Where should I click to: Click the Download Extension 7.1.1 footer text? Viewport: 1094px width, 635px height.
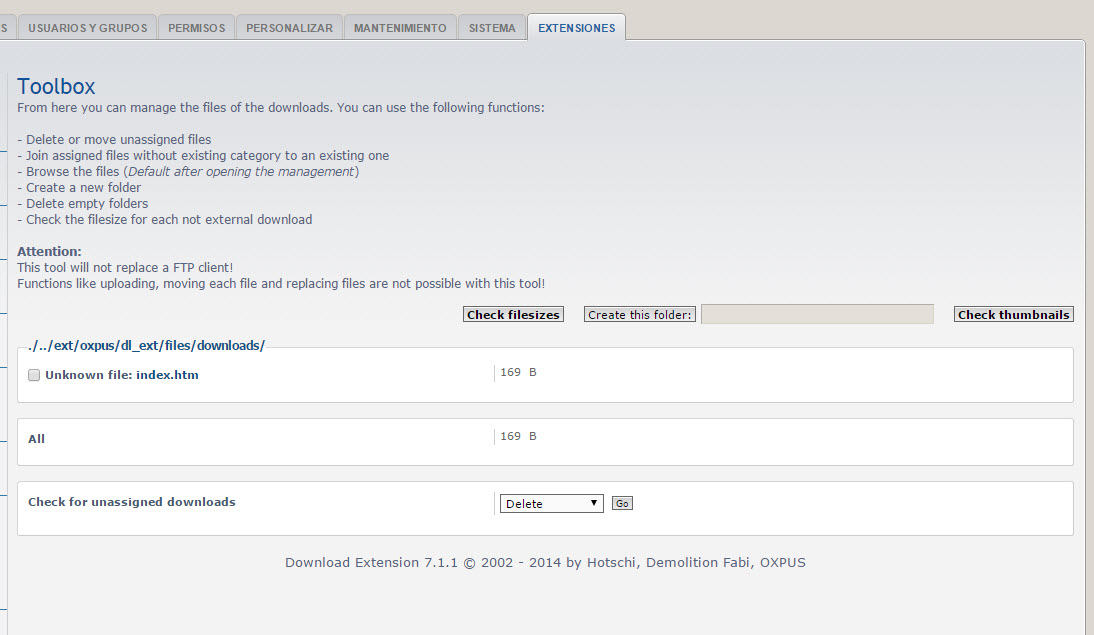545,563
